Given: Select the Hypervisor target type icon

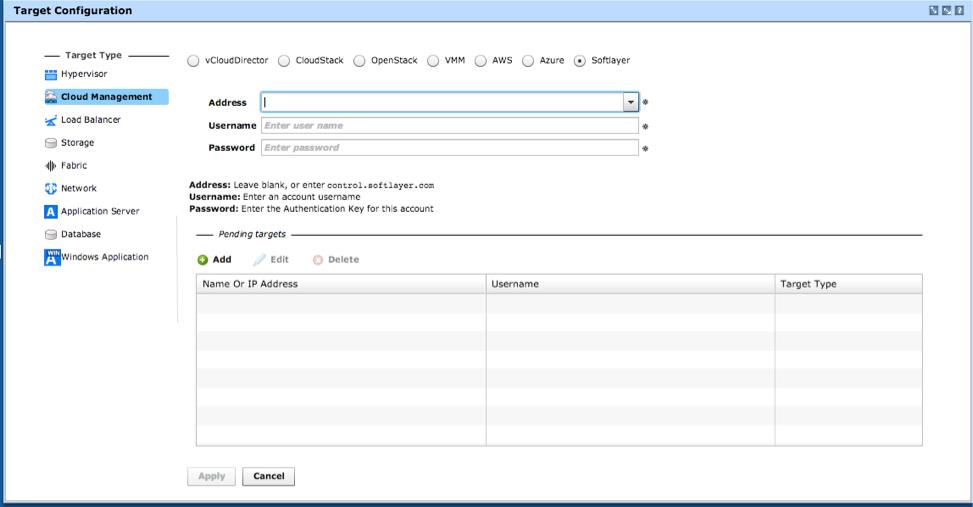Looking at the screenshot, I should tap(51, 75).
